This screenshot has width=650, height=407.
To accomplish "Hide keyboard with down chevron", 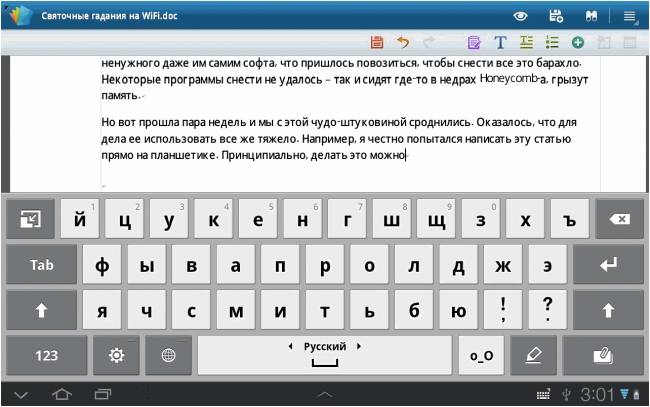I will pos(21,395).
